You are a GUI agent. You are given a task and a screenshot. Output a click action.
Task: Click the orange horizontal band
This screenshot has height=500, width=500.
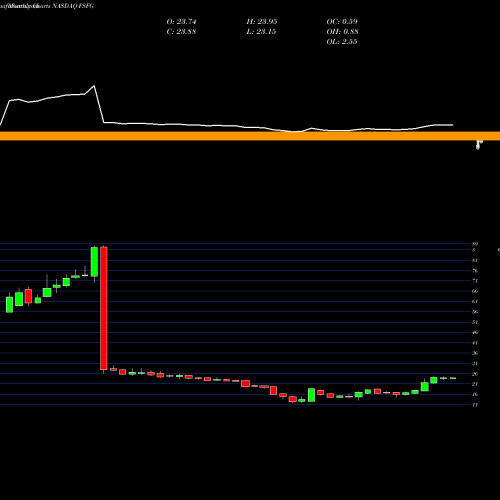click(x=250, y=136)
